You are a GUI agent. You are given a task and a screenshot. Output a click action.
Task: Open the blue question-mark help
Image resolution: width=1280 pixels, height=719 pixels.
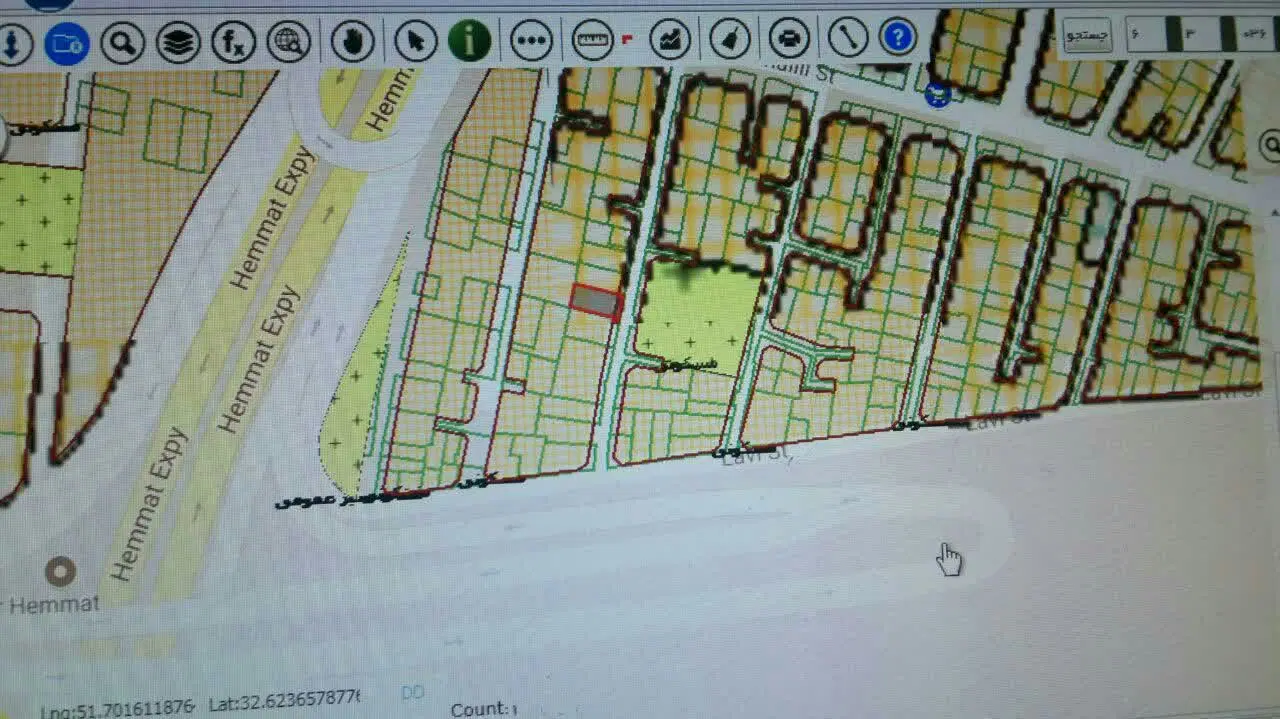[898, 38]
